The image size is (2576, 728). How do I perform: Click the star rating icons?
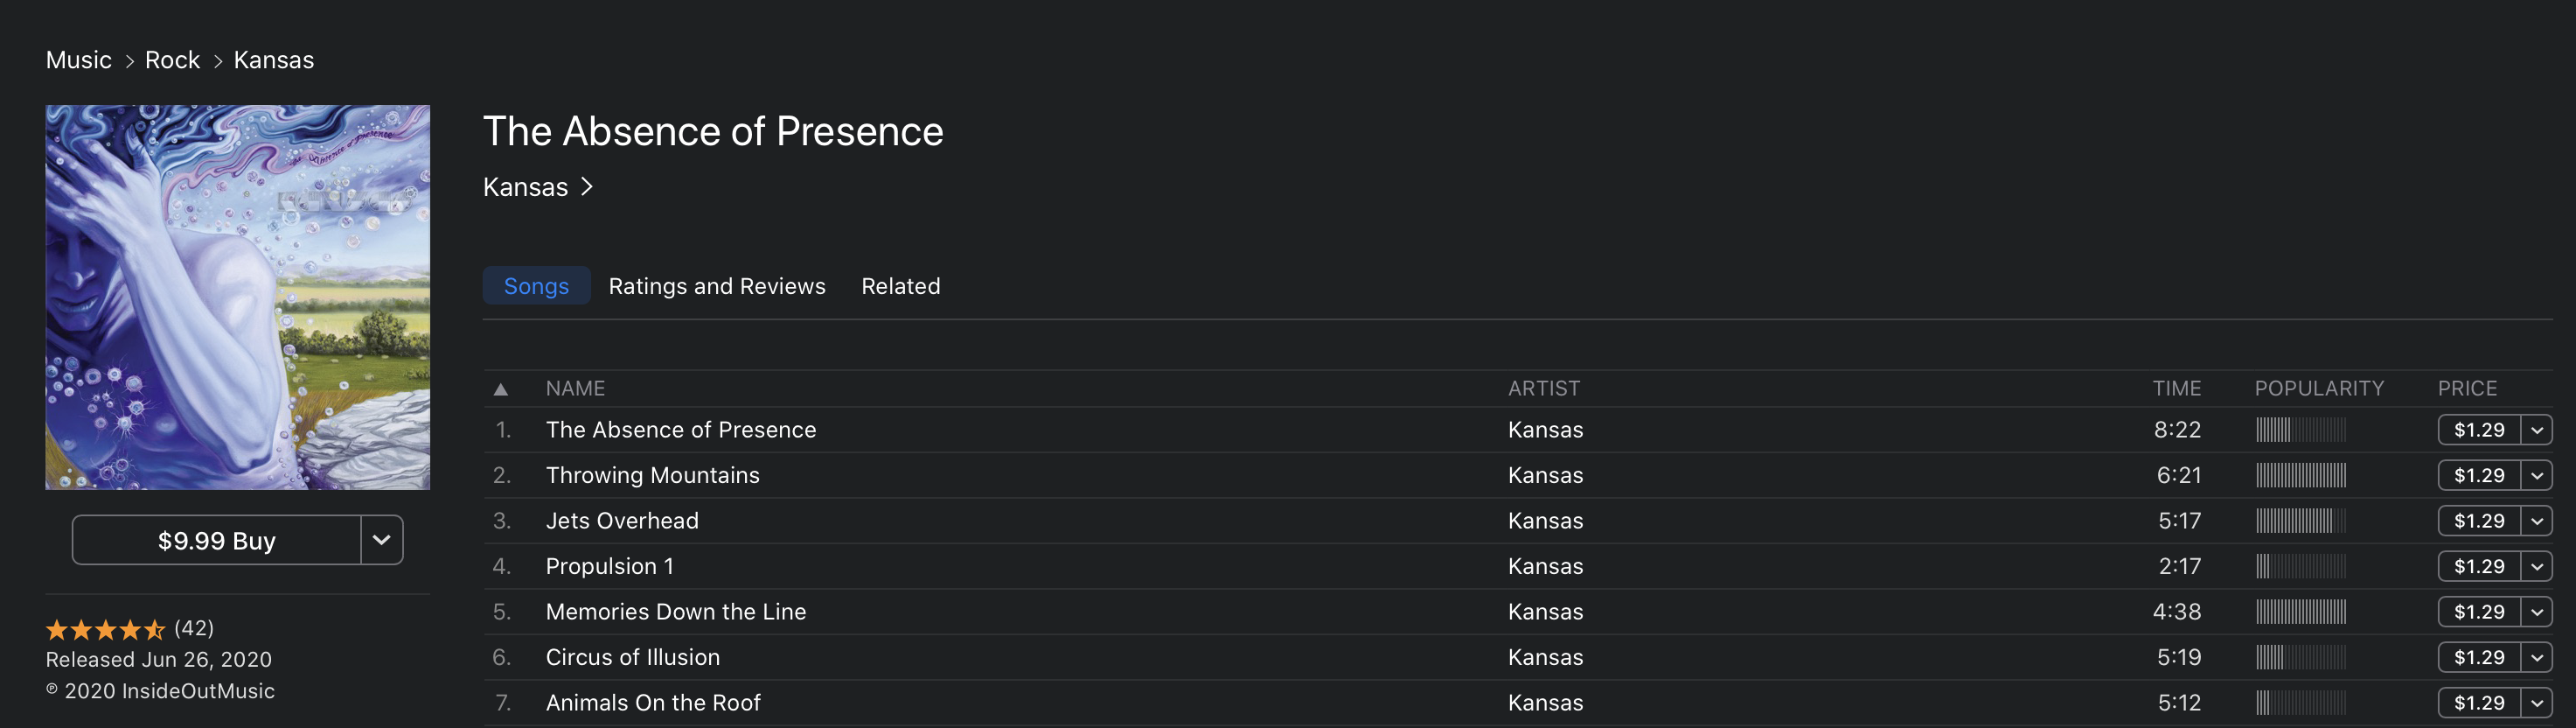105,629
